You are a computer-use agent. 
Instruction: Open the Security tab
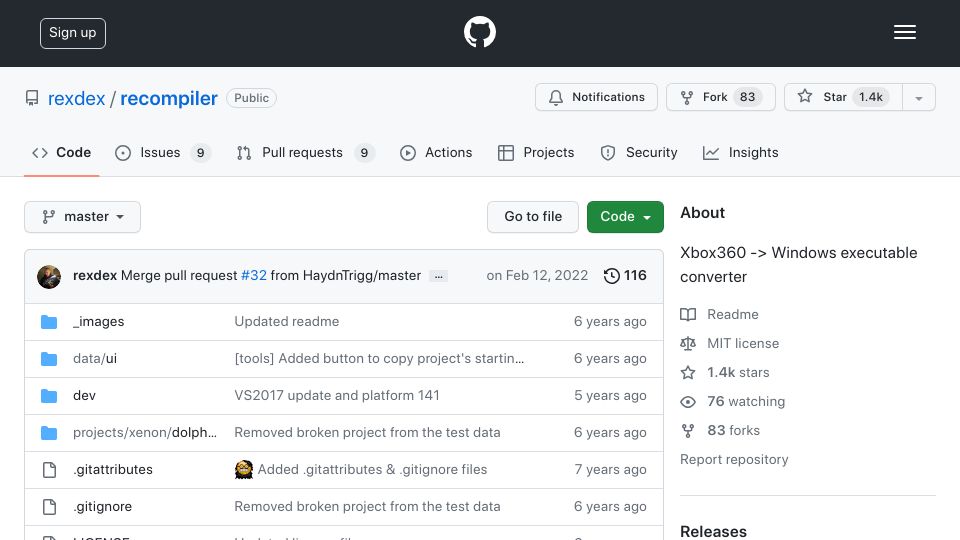click(x=639, y=152)
